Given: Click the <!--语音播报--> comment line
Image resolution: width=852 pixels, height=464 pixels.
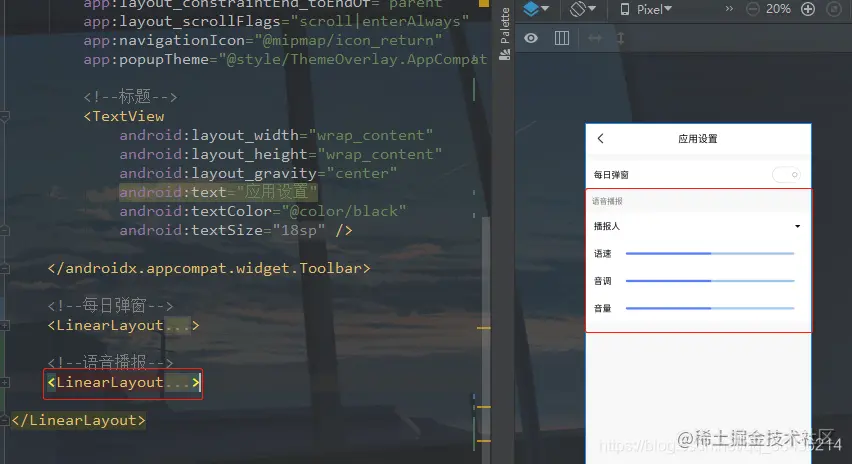Looking at the screenshot, I should (110, 362).
